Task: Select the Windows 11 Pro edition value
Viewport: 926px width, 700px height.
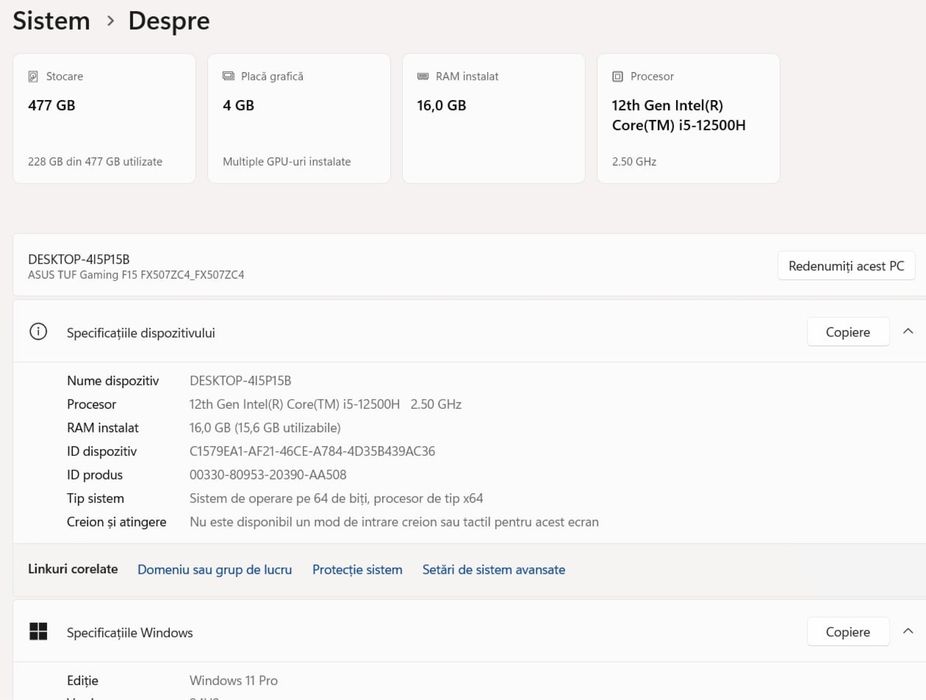Action: (x=233, y=681)
